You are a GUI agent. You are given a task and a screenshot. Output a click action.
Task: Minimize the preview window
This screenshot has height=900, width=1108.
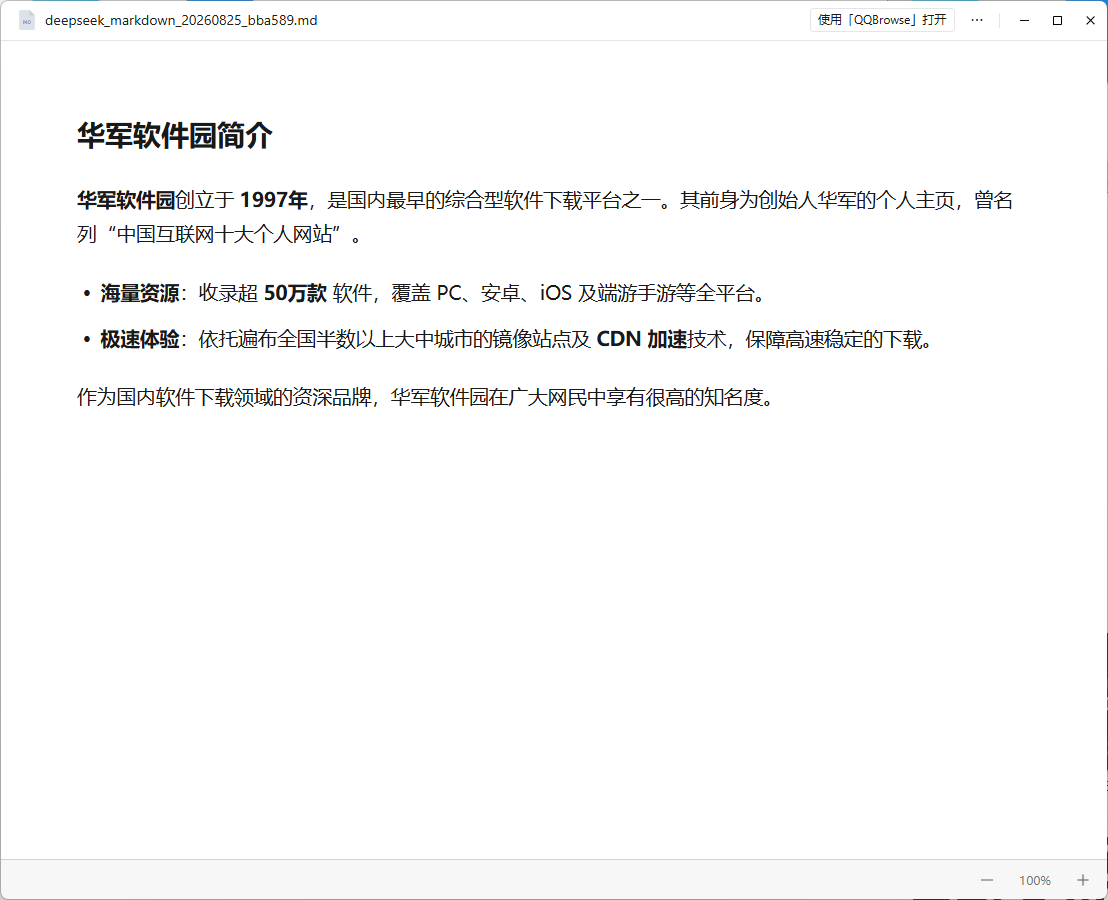point(1024,20)
